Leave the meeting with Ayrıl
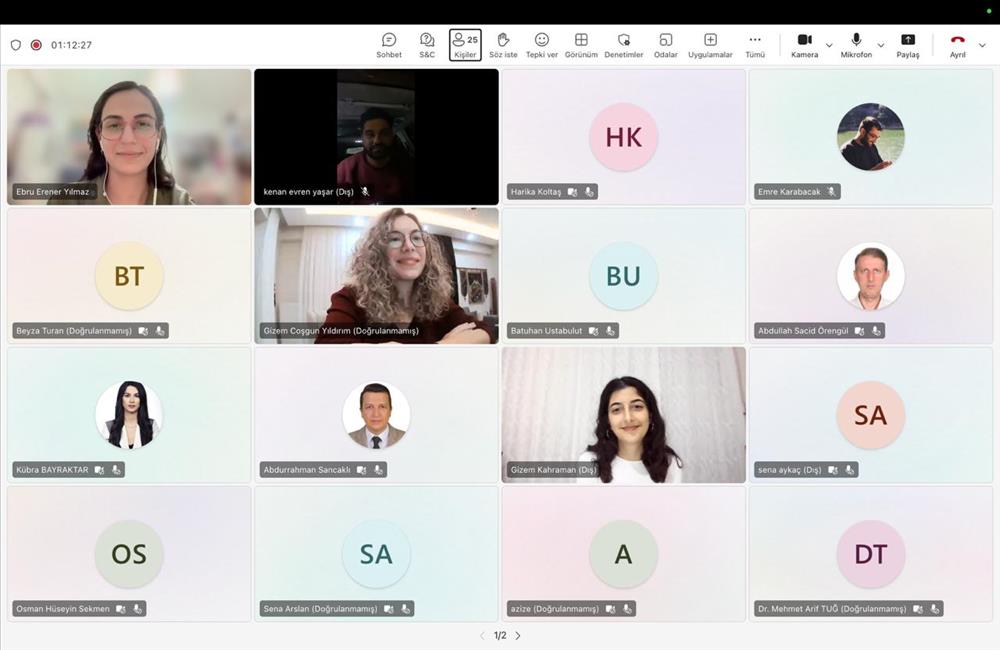 [957, 45]
